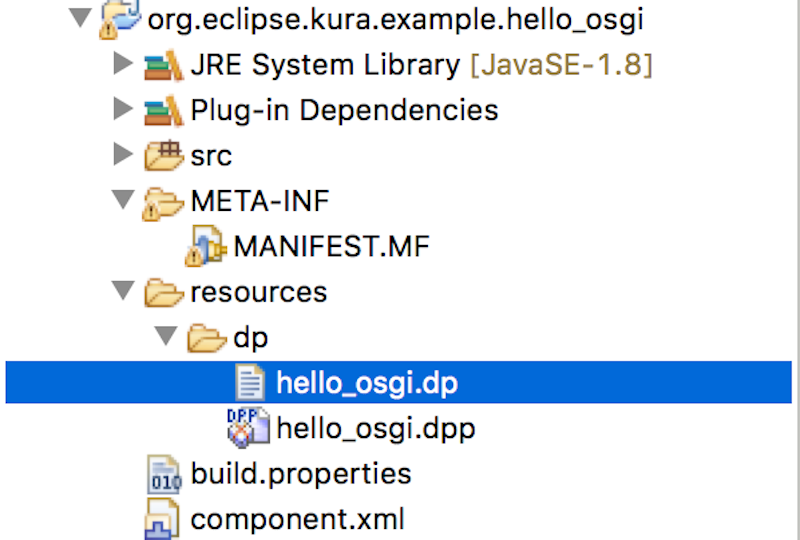Select the component.xml file
This screenshot has width=800, height=540.
[x=297, y=520]
